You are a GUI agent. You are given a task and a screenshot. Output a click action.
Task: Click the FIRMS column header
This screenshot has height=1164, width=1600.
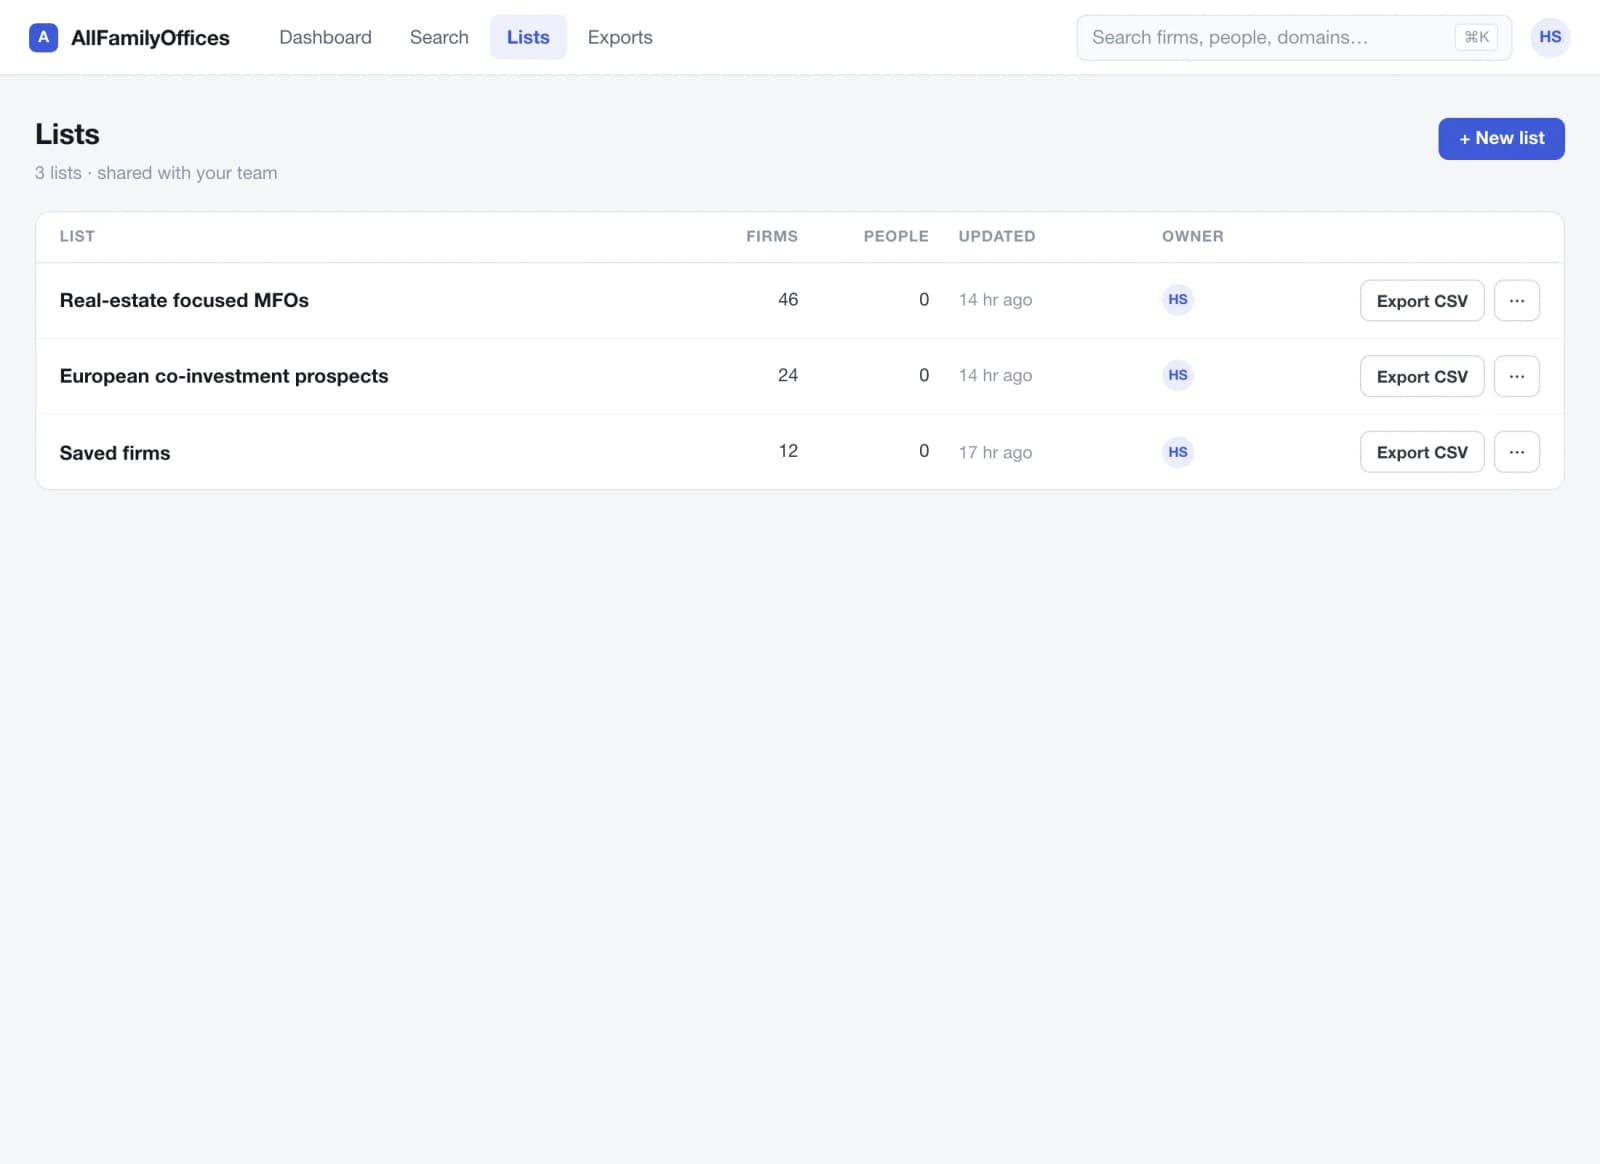[772, 236]
